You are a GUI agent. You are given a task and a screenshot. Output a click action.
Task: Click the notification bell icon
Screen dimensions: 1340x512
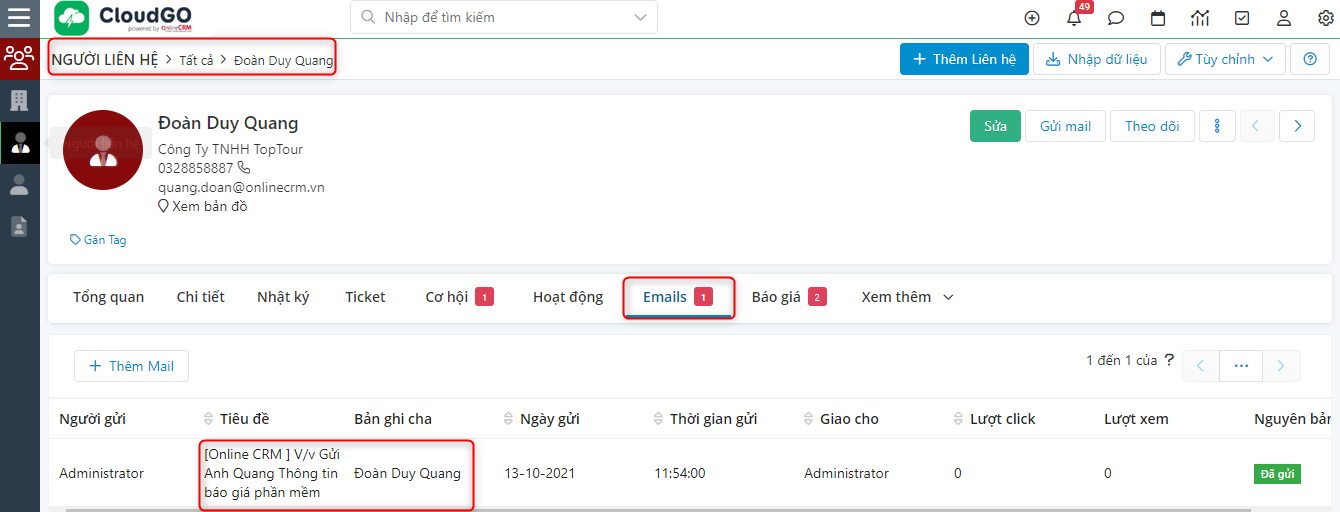click(x=1075, y=18)
